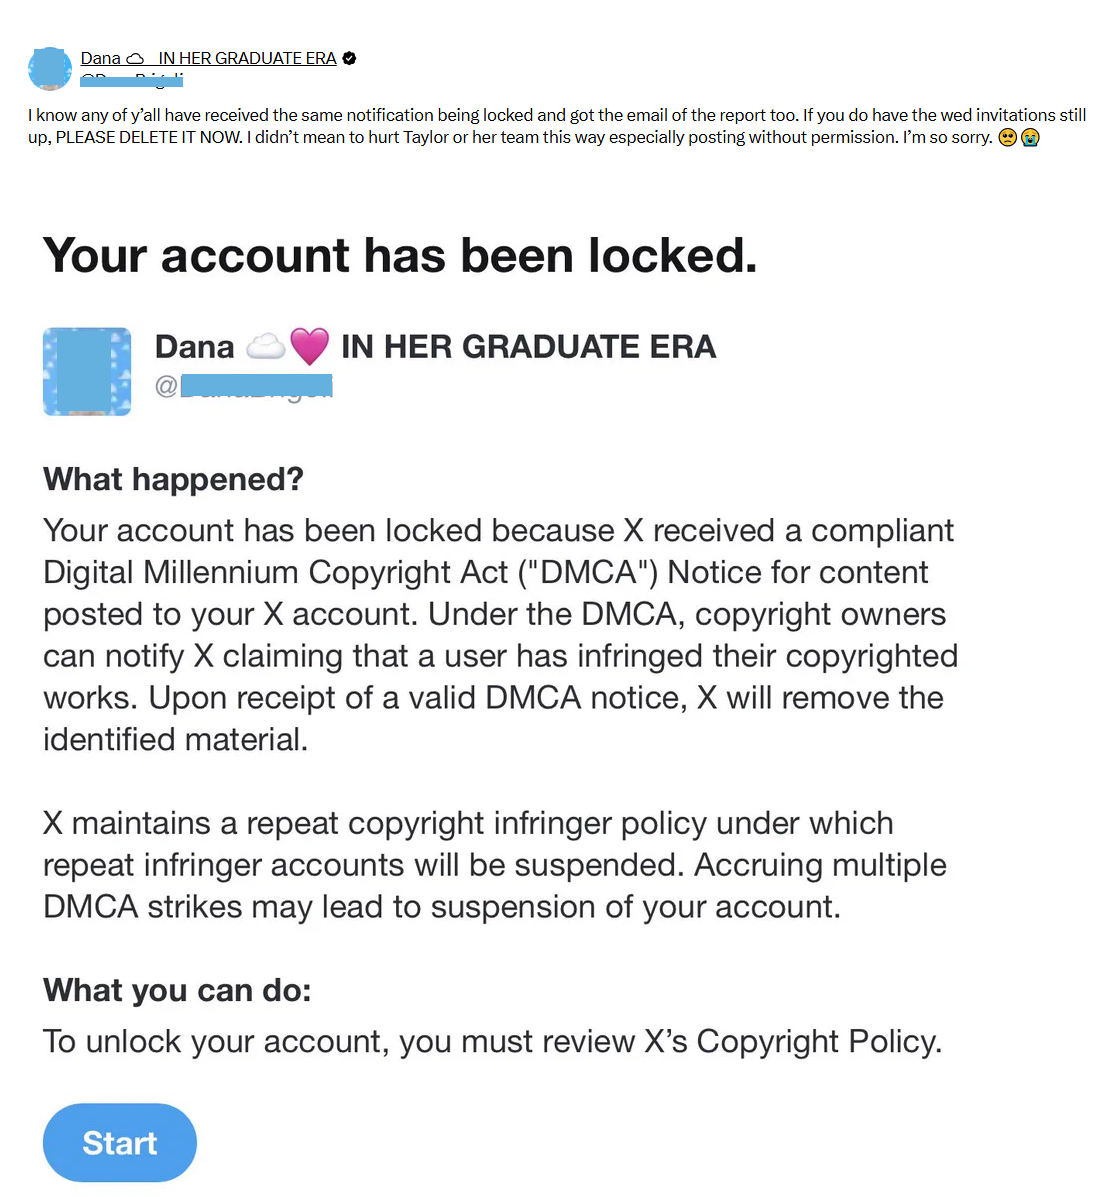Click the redacted @ handle in locked notice
Screen dimensions: 1117x1197
coord(244,386)
